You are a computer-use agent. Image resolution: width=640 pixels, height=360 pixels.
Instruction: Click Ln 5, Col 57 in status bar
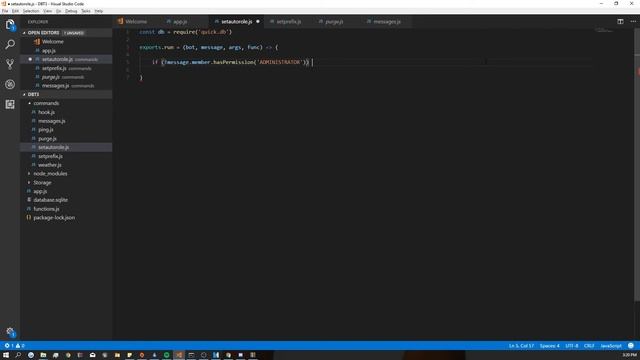[x=521, y=346]
